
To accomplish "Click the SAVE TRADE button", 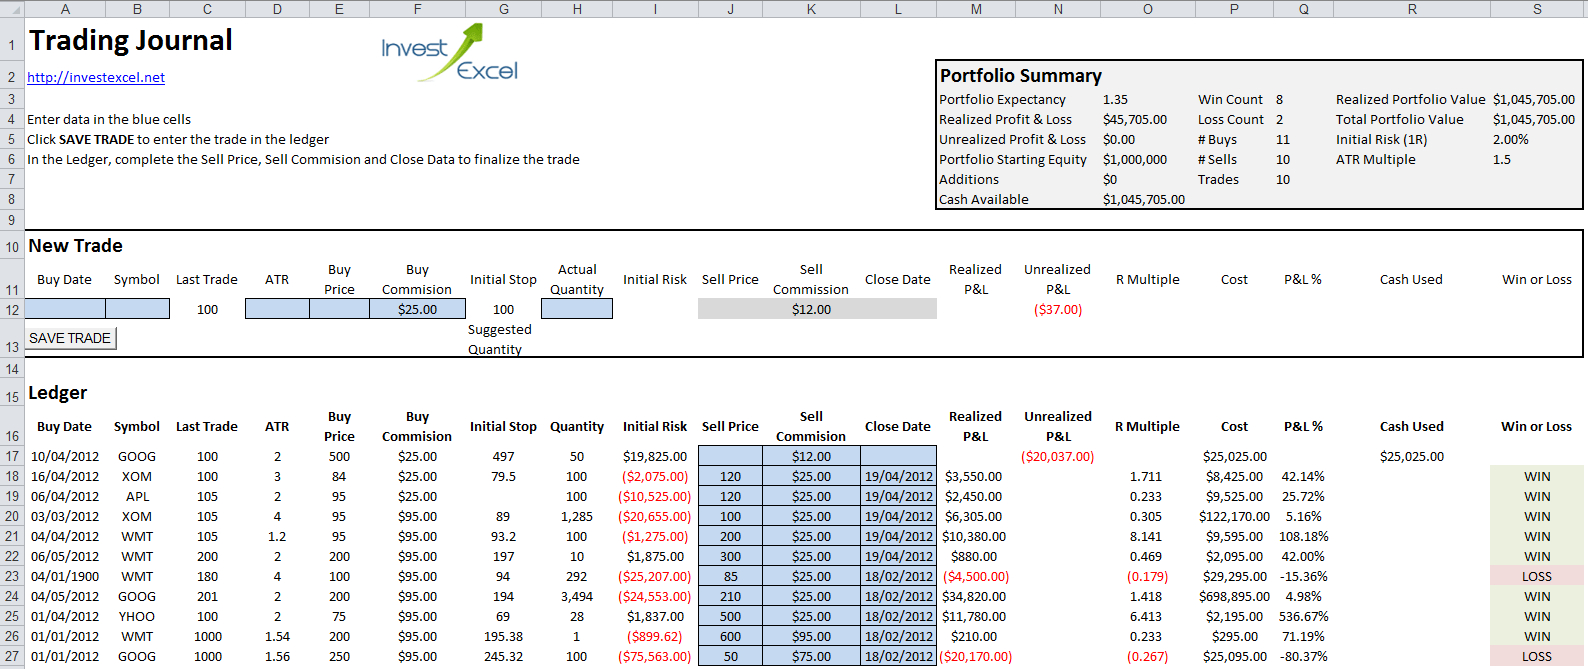I will (70, 338).
